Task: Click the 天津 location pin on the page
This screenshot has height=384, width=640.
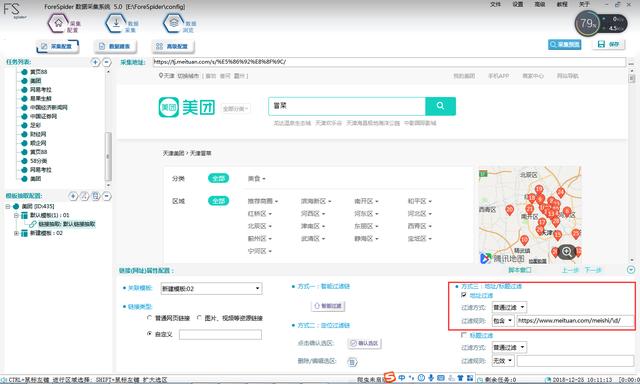Action: coord(161,75)
